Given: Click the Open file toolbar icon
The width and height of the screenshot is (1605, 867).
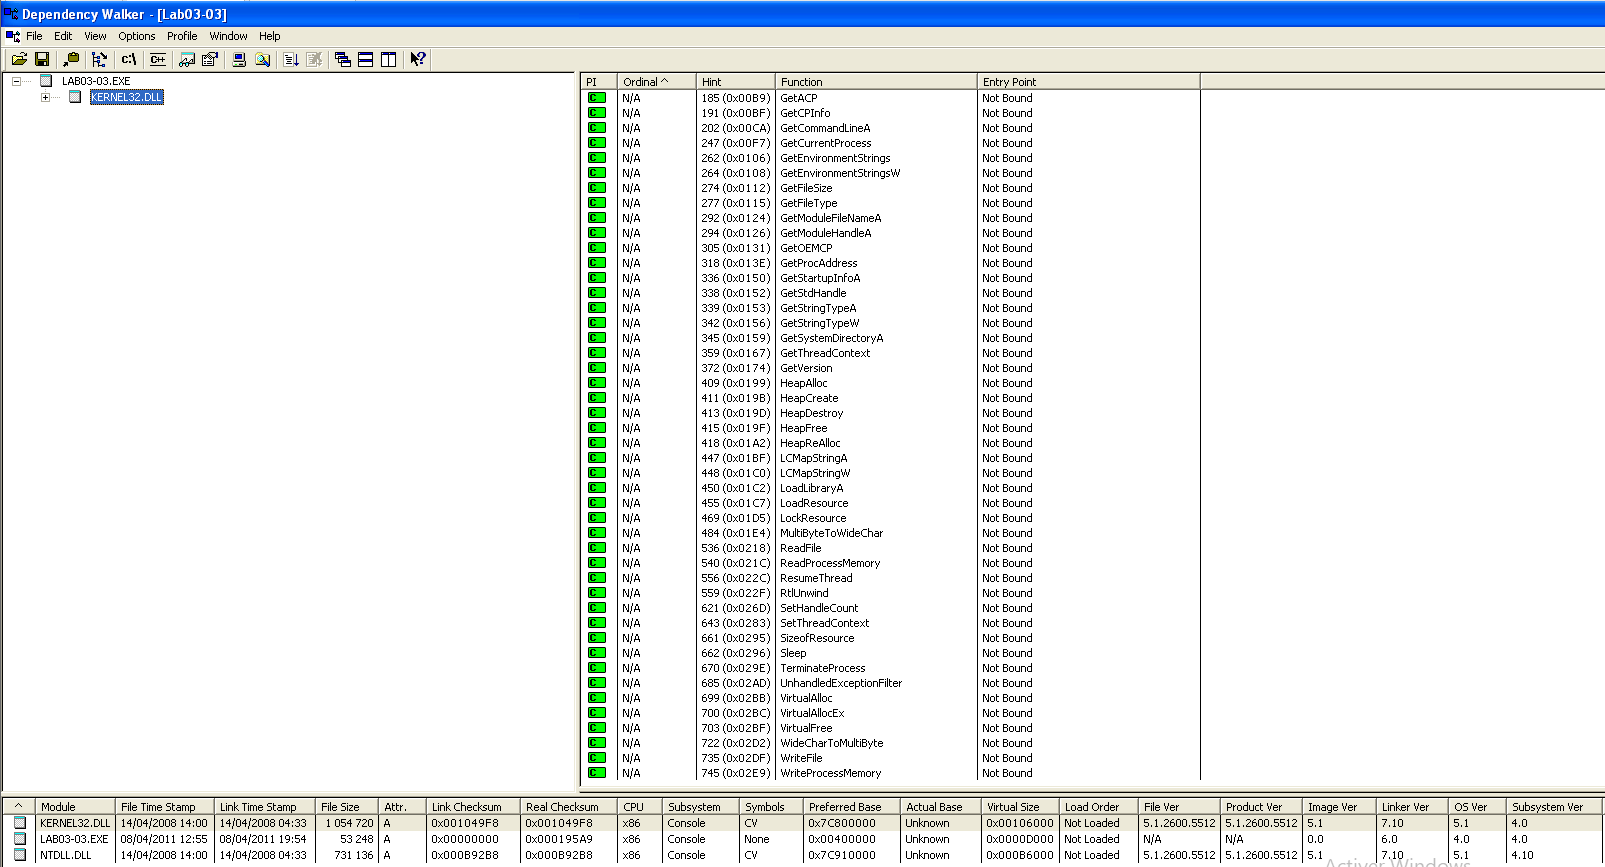Looking at the screenshot, I should coord(19,60).
